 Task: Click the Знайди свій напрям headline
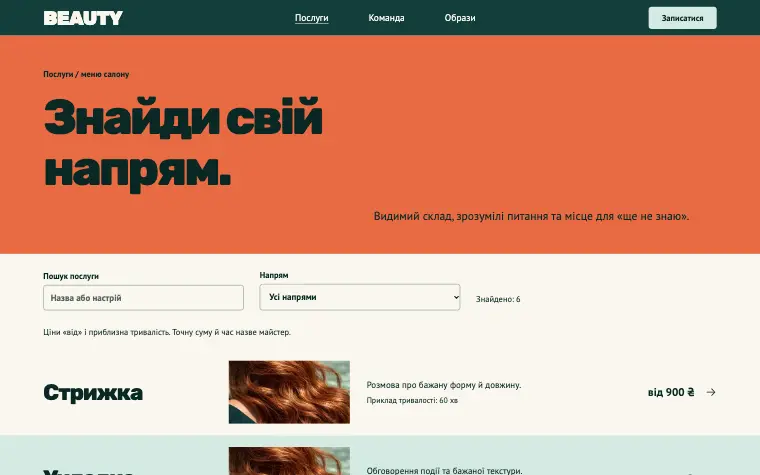[x=183, y=143]
